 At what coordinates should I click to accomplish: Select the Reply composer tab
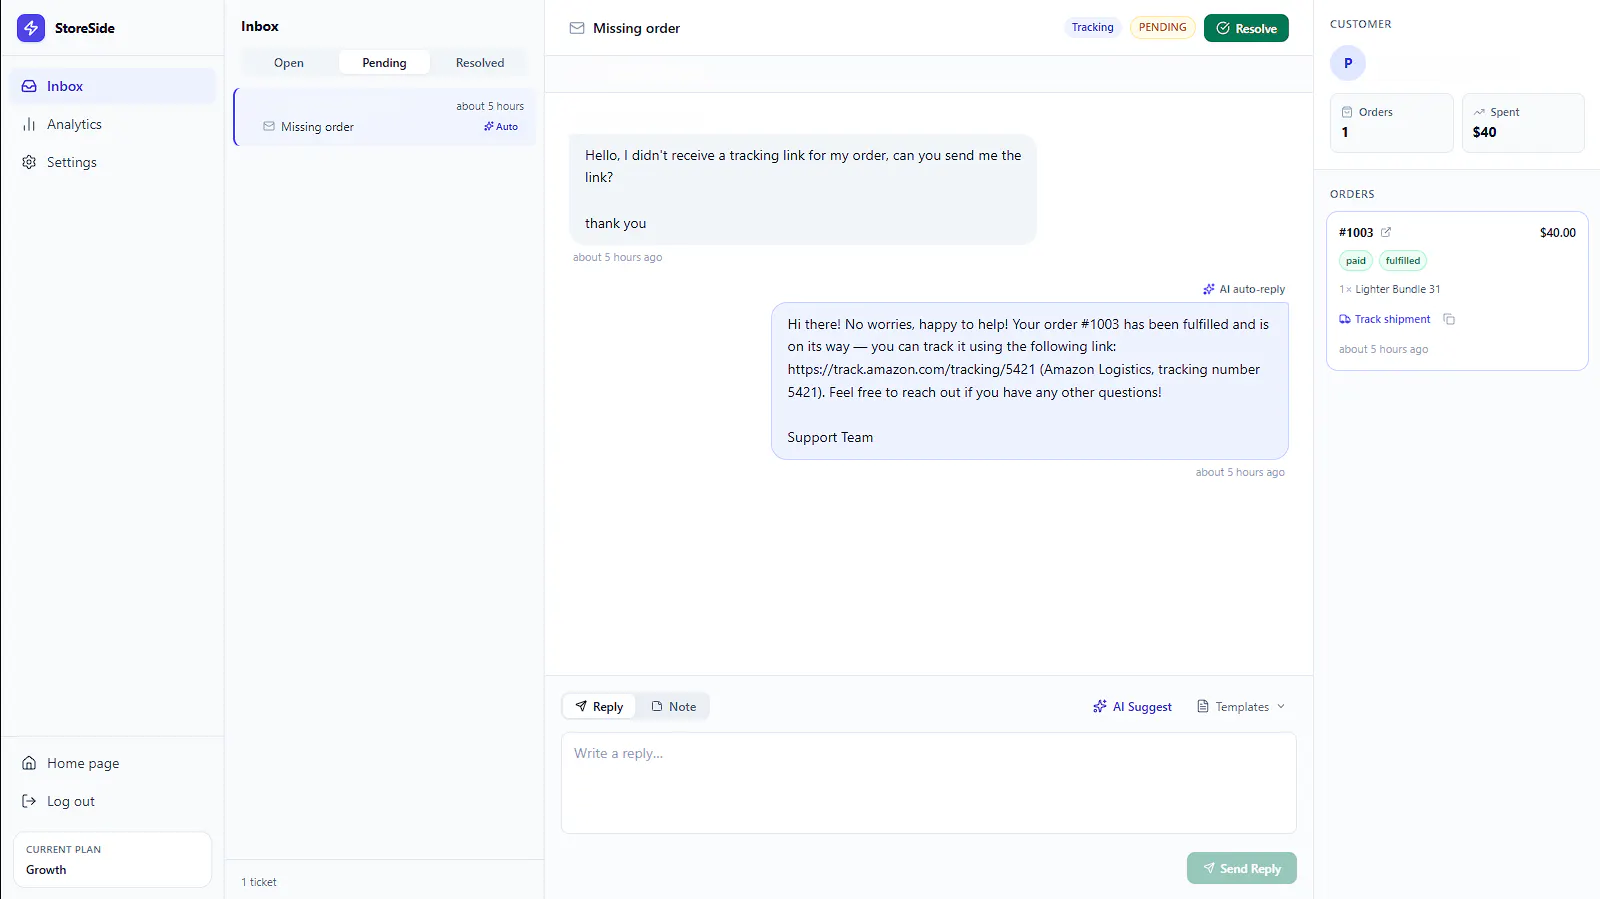pos(599,706)
